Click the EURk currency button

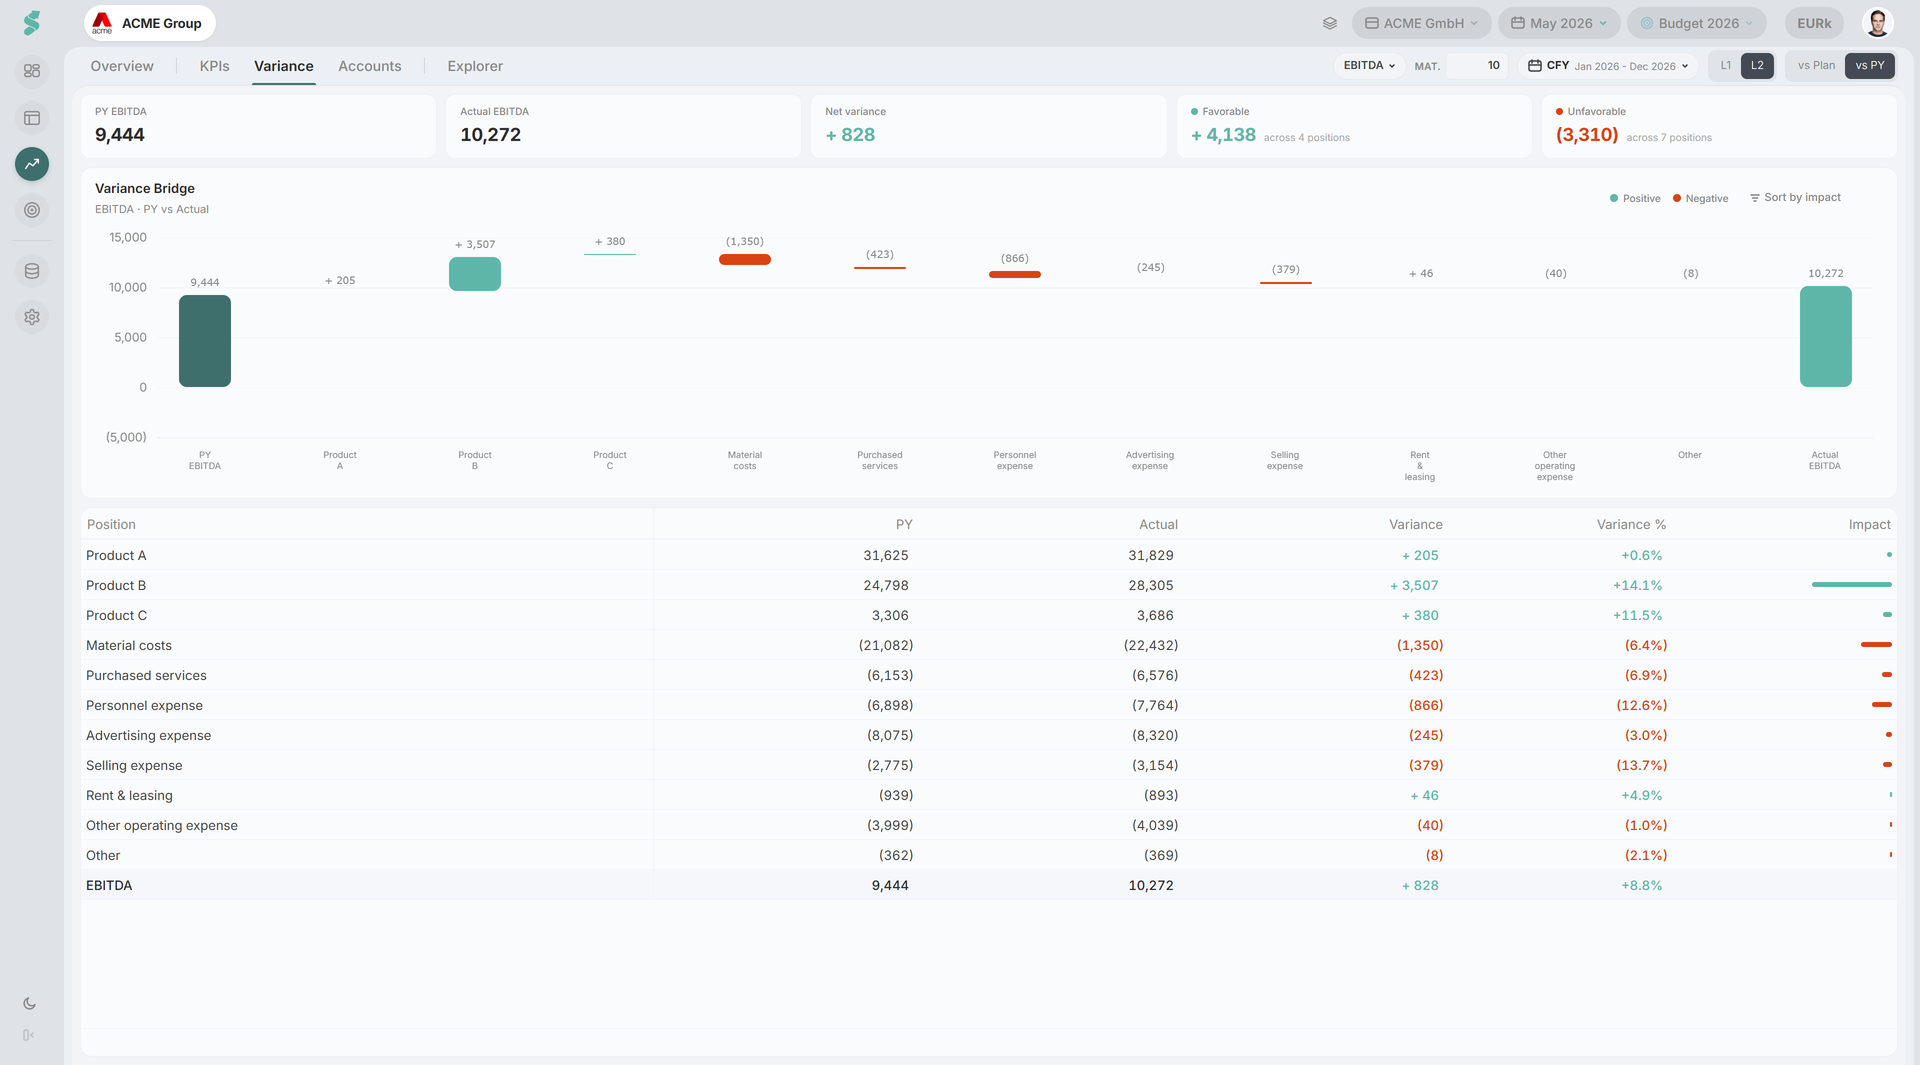coord(1814,23)
